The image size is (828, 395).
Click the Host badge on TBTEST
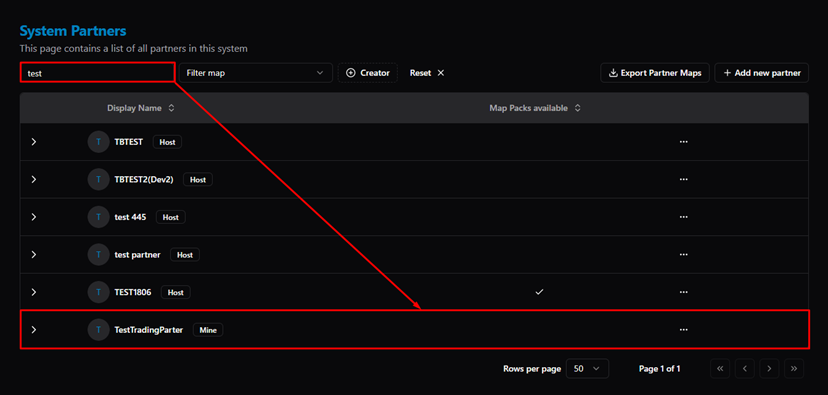167,142
